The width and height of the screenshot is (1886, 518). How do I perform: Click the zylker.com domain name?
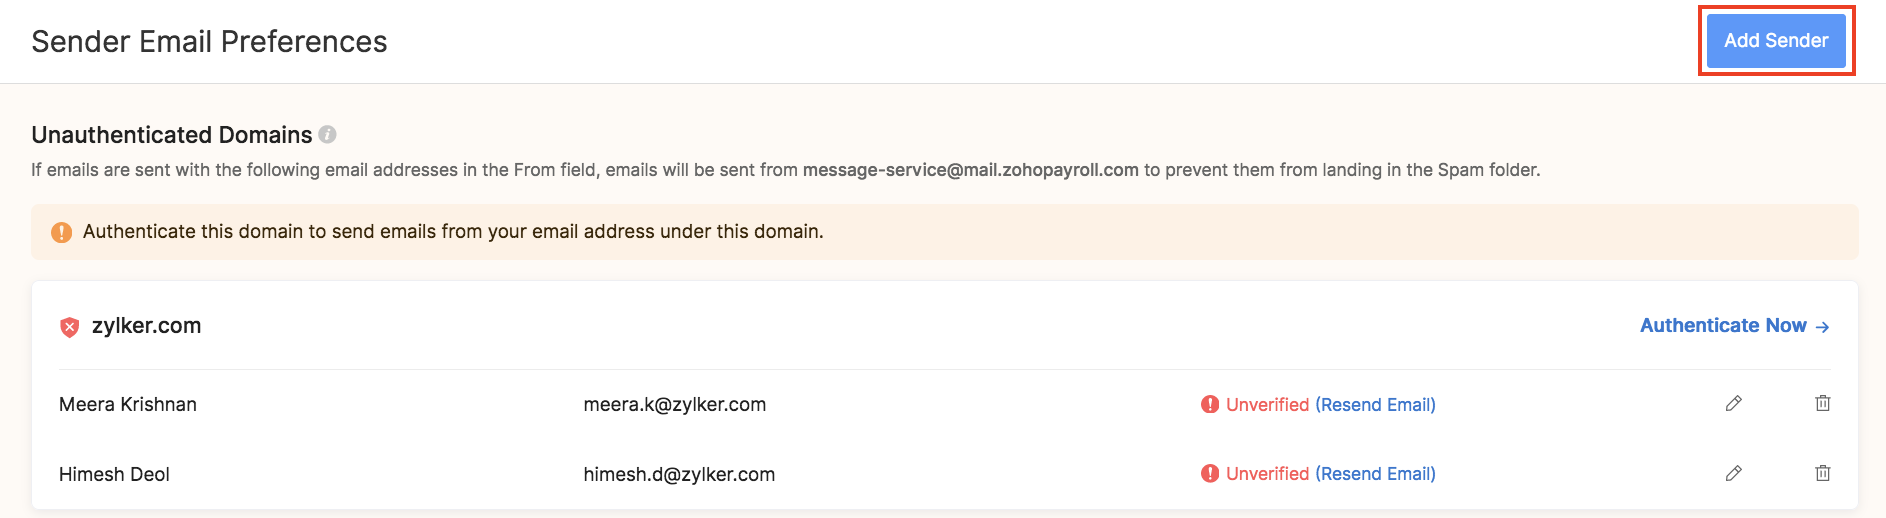coord(146,326)
